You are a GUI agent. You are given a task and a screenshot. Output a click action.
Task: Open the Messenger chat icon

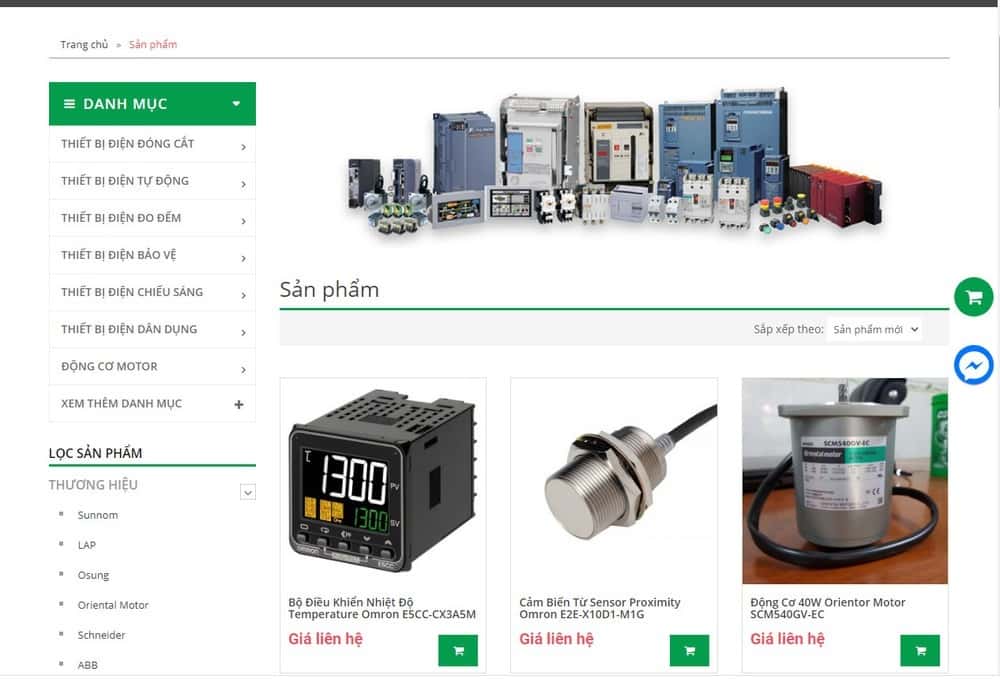(x=973, y=366)
